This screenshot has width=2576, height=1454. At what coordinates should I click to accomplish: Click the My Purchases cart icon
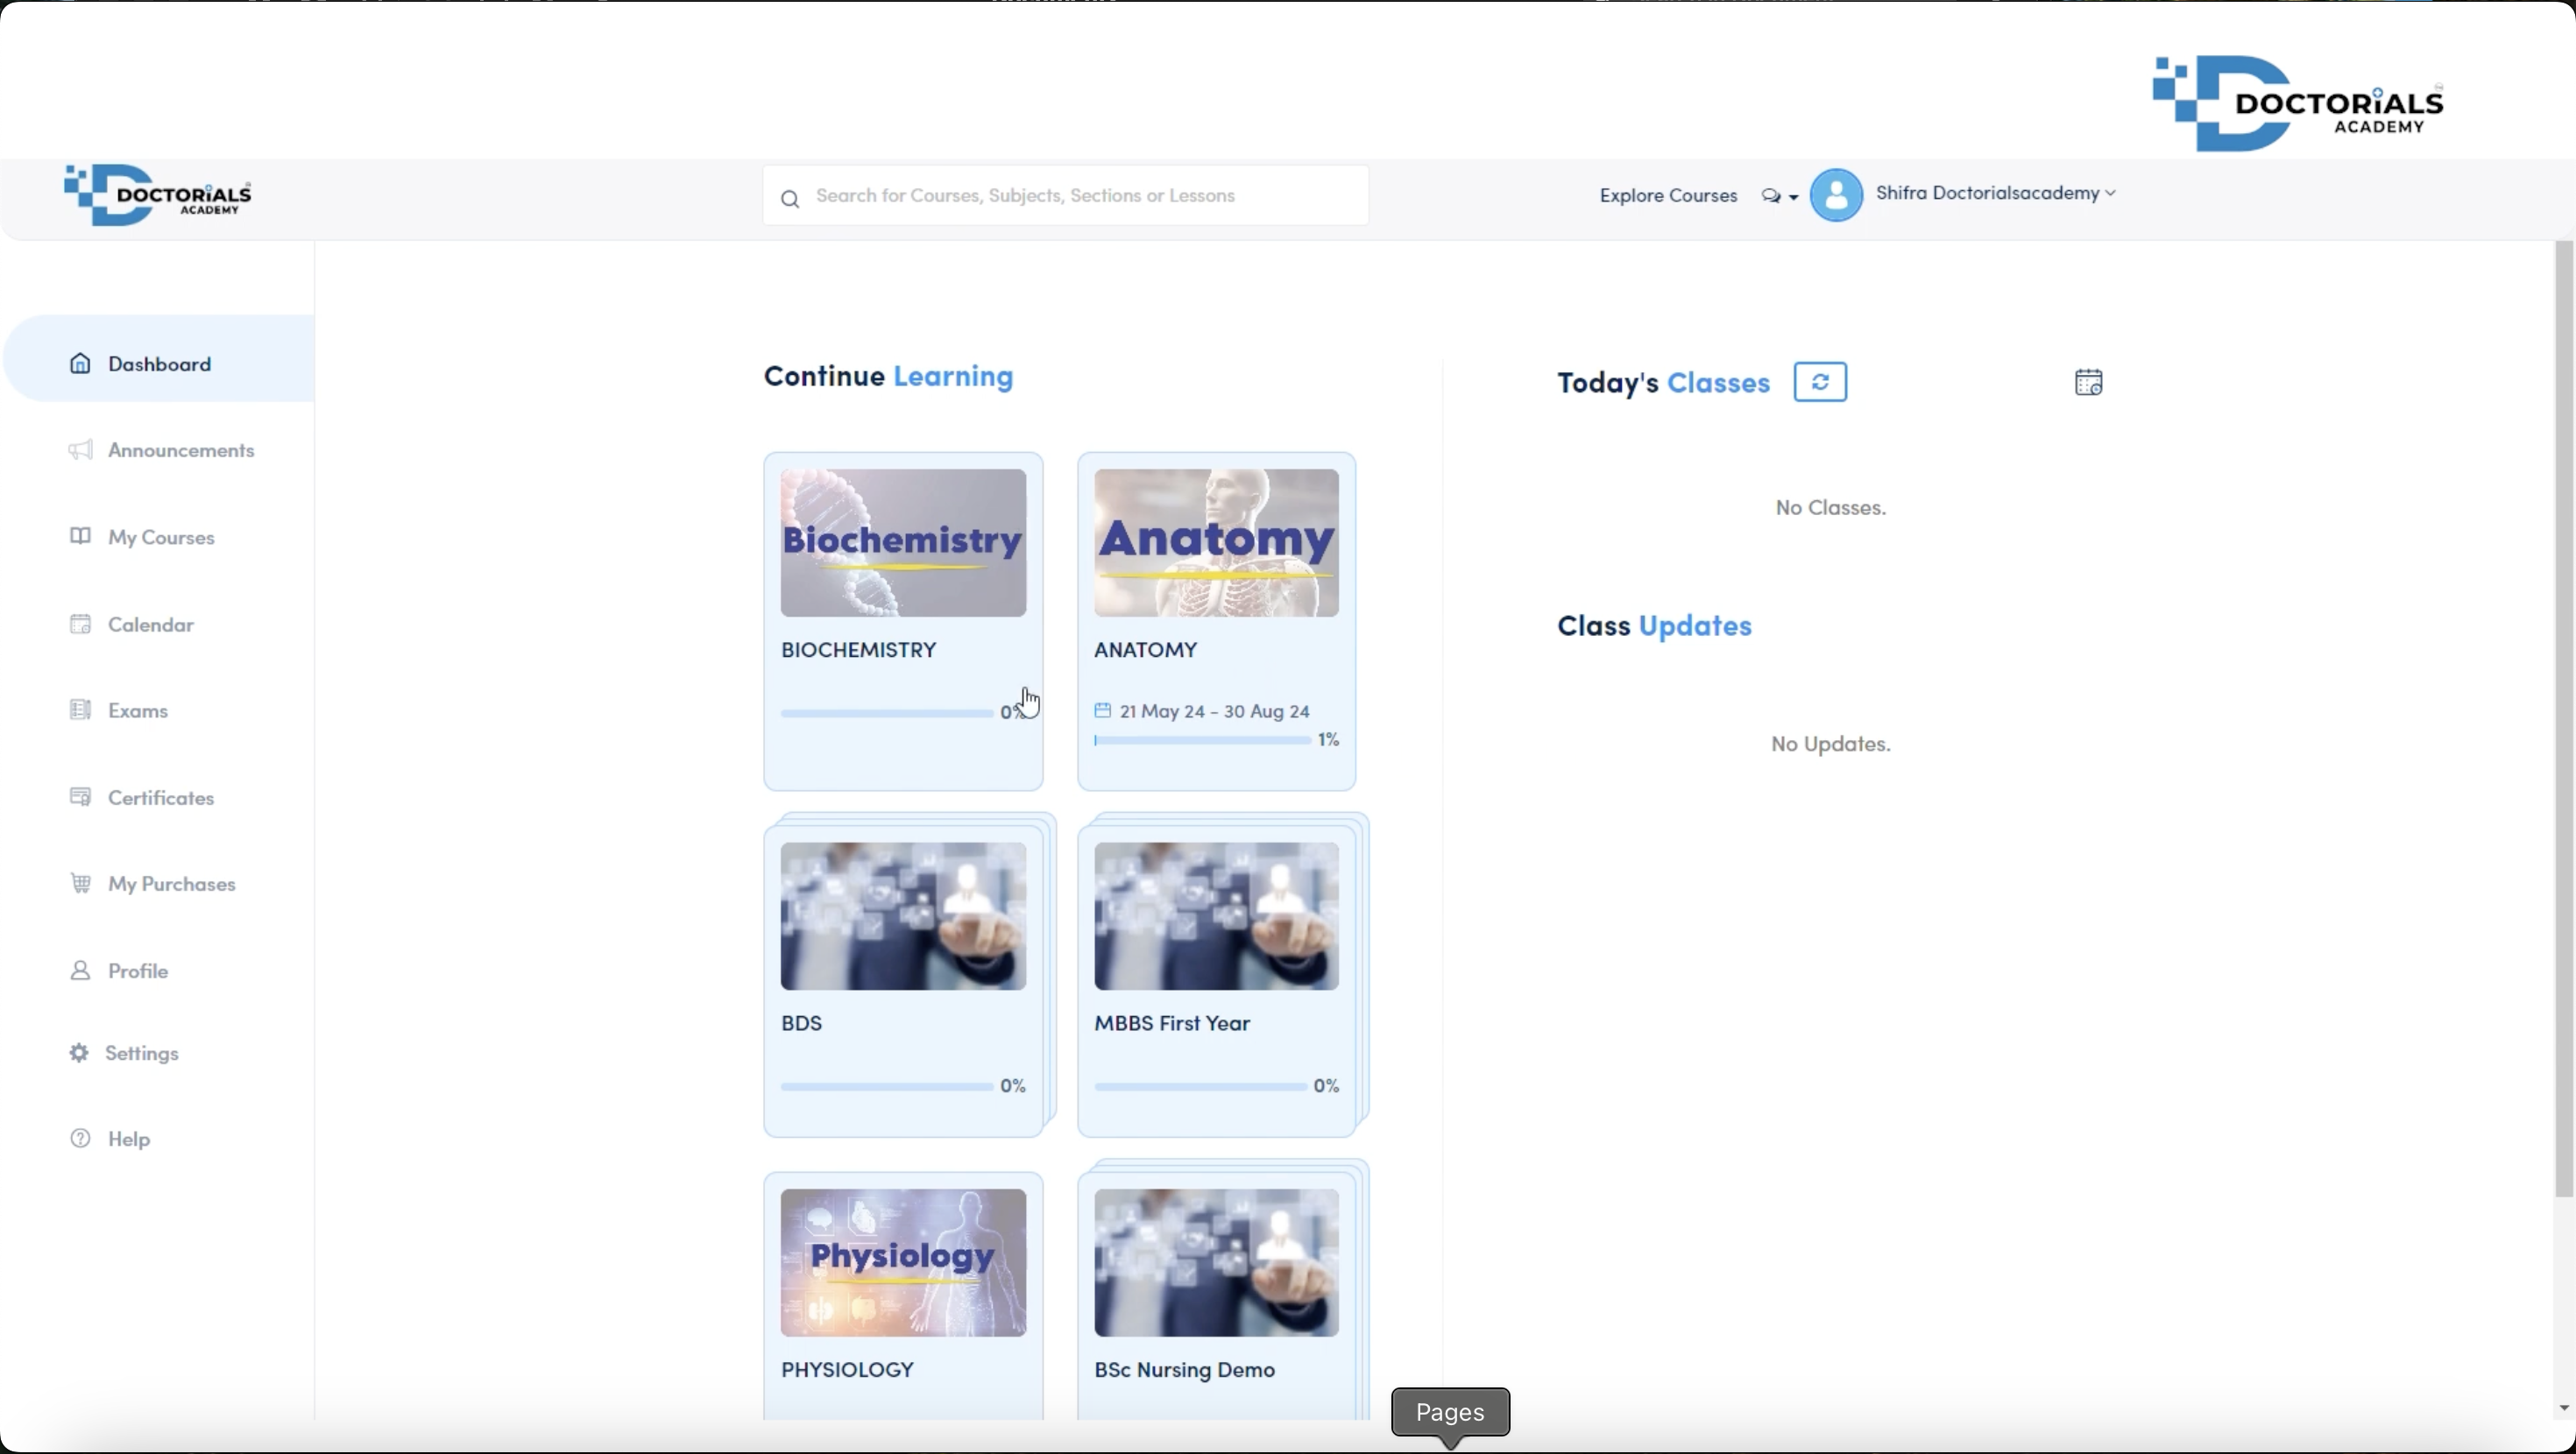[x=80, y=883]
